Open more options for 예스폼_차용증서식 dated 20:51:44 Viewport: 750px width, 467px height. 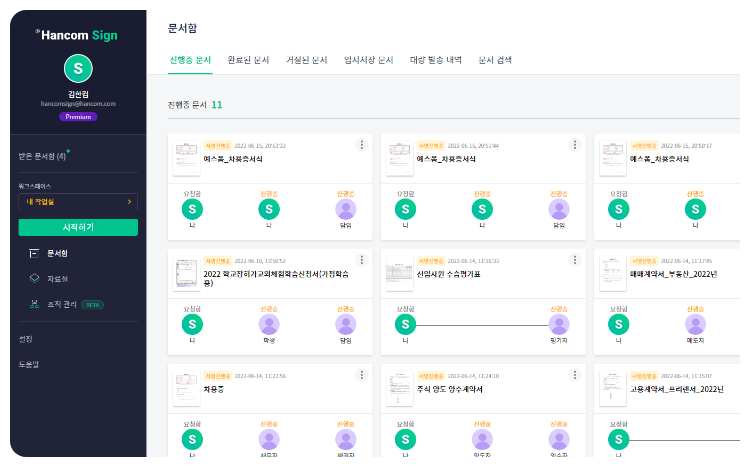pyautogui.click(x=575, y=145)
